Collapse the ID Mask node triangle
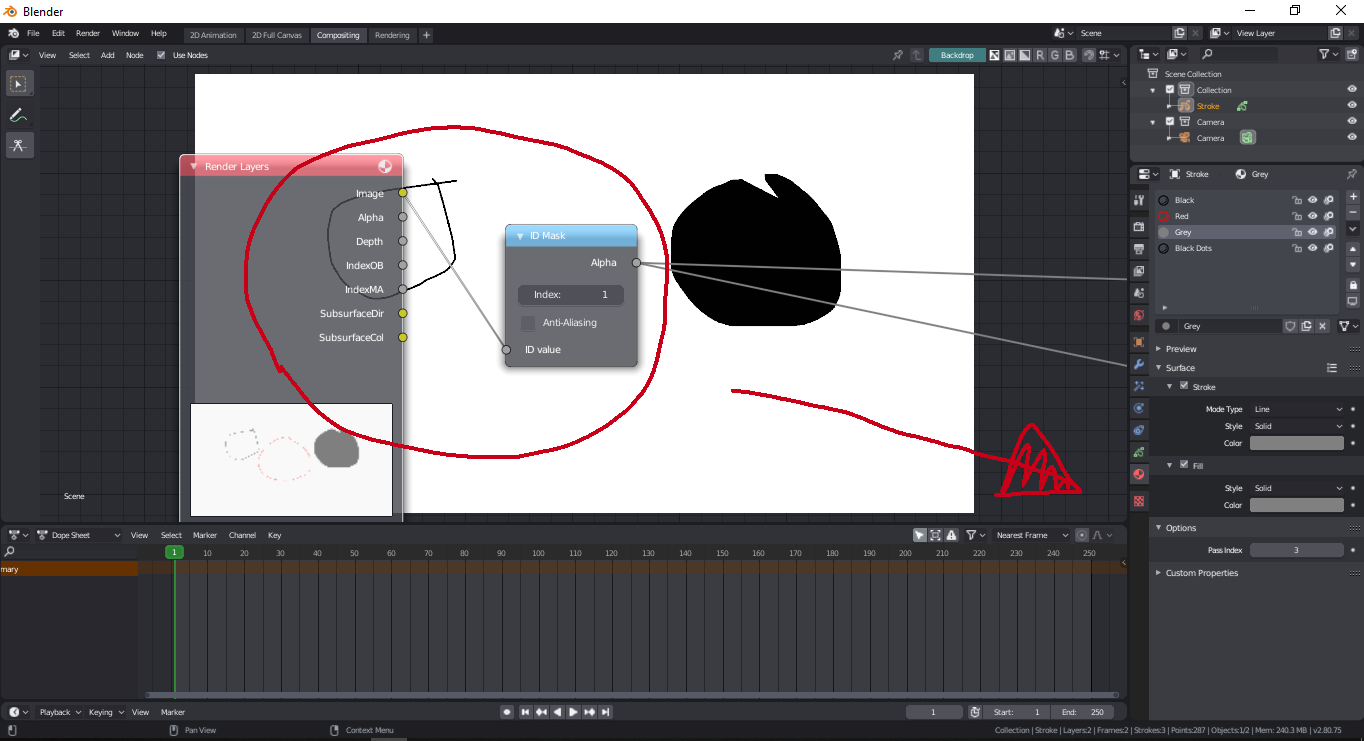 (520, 236)
